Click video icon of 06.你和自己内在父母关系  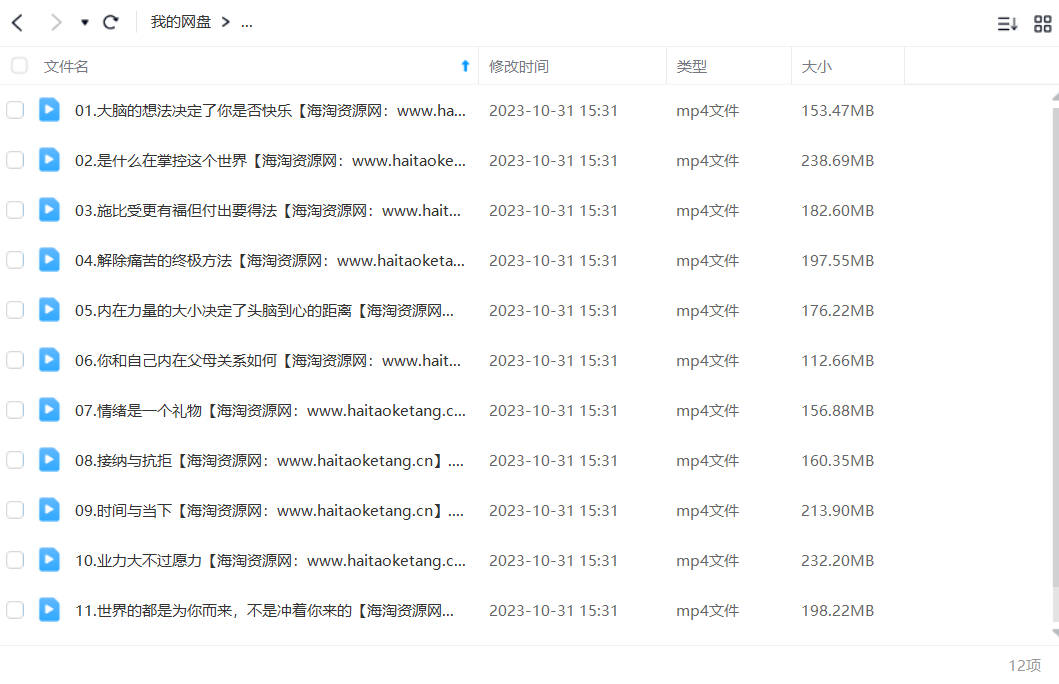pyautogui.click(x=49, y=359)
